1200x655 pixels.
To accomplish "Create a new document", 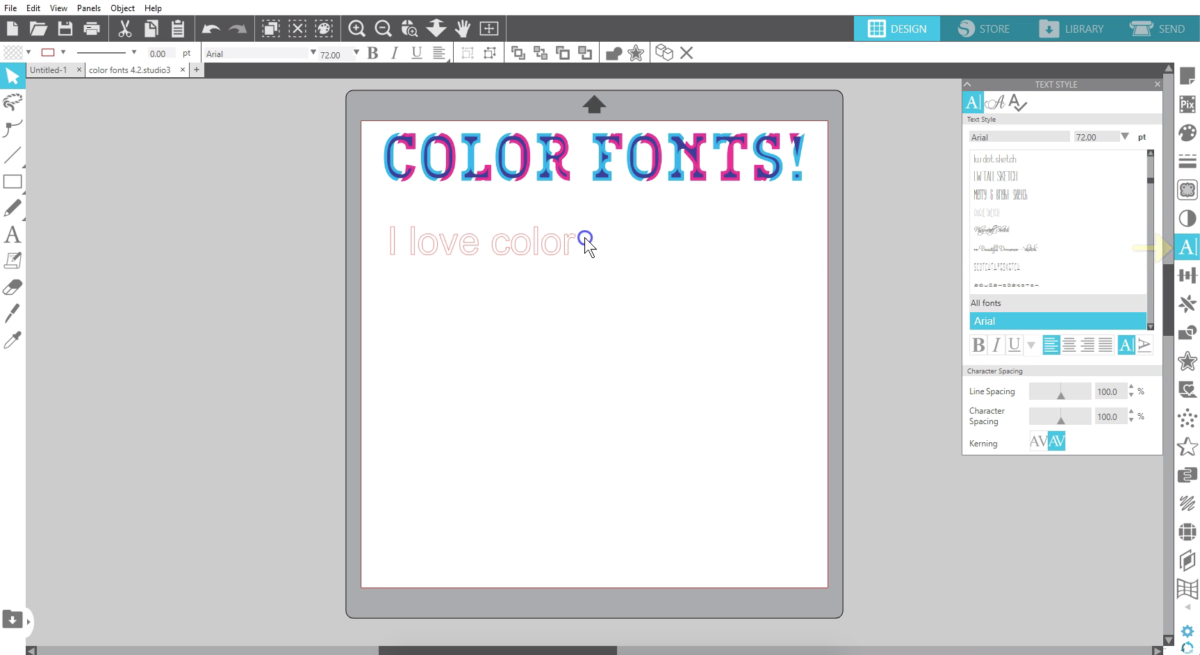I will tap(12, 29).
